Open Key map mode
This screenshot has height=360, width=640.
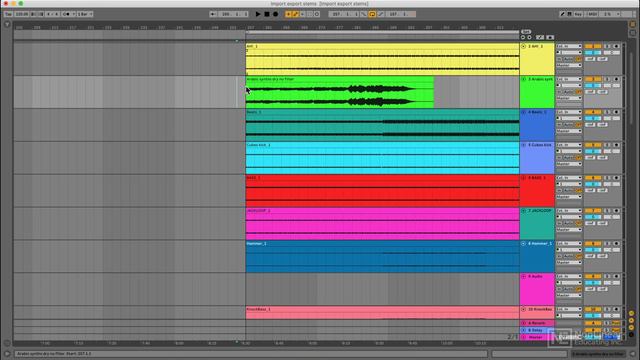pos(578,14)
